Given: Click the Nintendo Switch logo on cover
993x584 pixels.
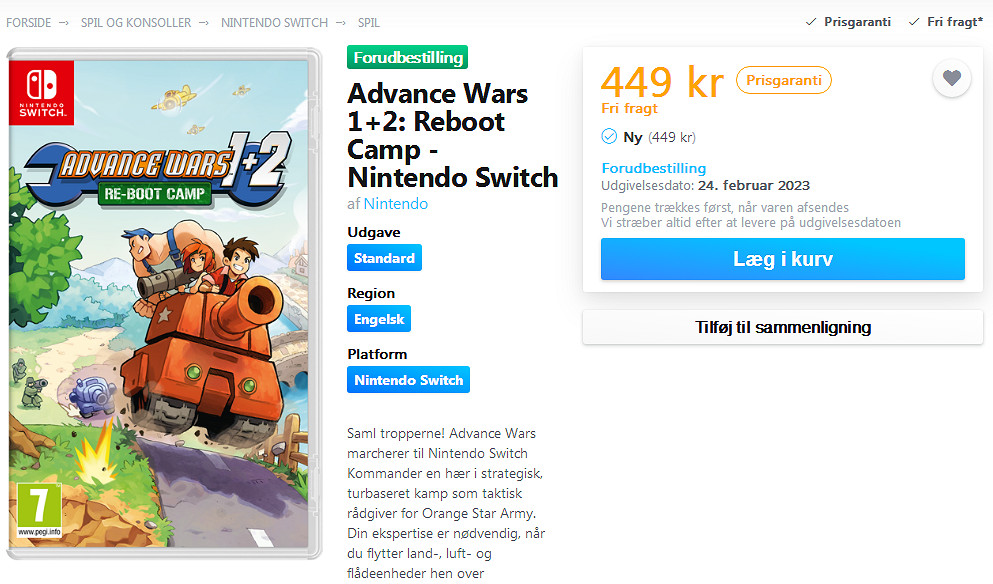Looking at the screenshot, I should click(40, 93).
